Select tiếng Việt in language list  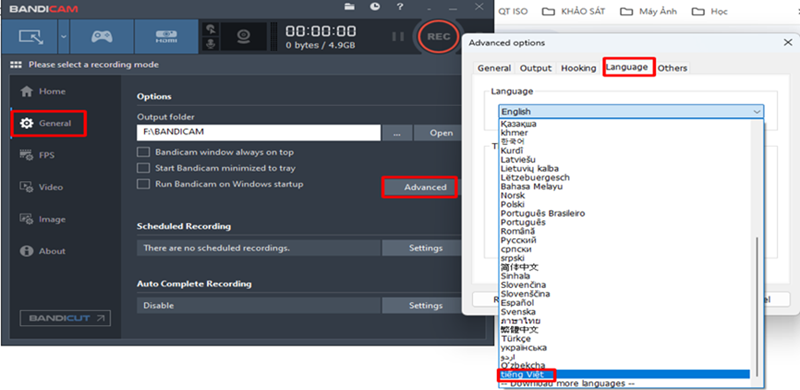(x=624, y=375)
